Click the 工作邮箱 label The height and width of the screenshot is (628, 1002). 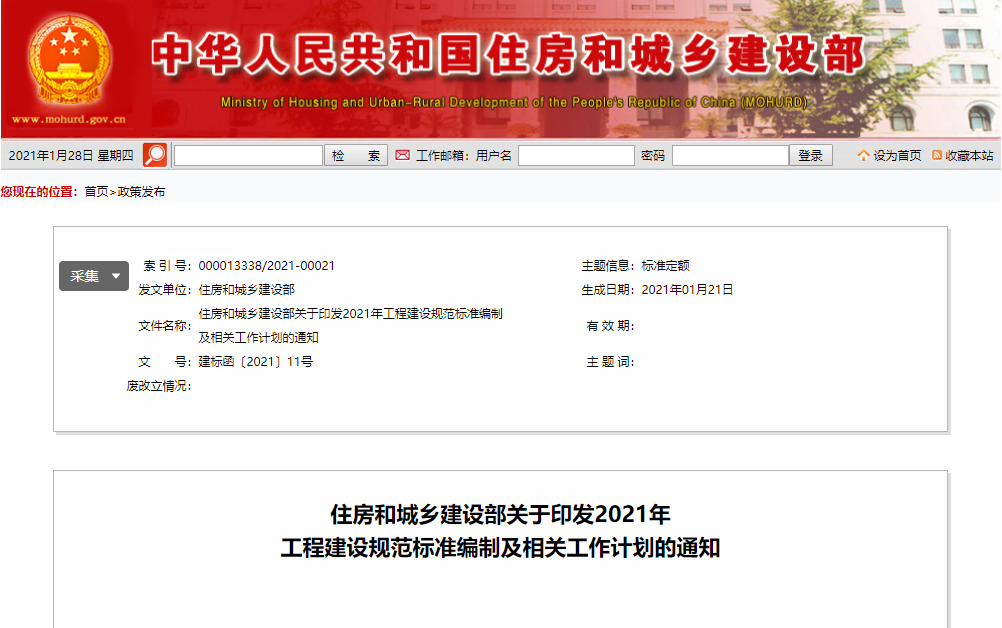pyautogui.click(x=442, y=155)
